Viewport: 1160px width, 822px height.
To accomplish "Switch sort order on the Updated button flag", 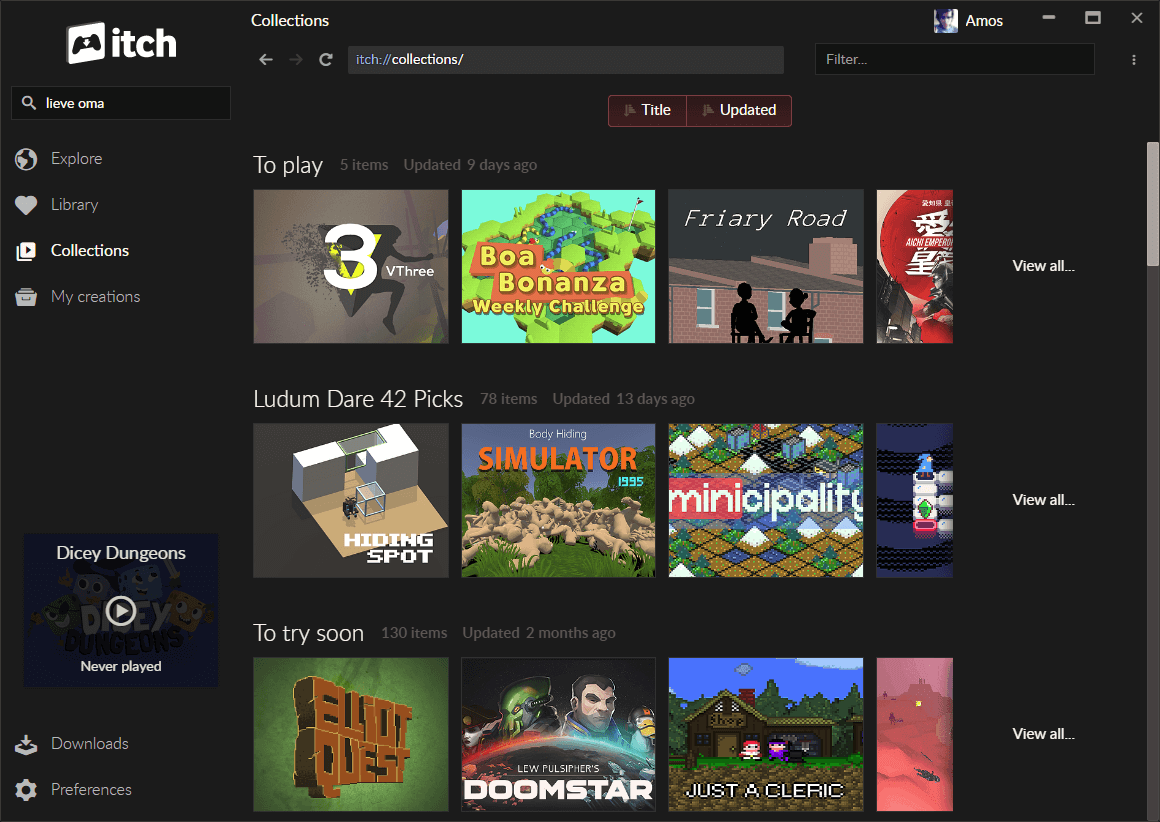I will (707, 110).
